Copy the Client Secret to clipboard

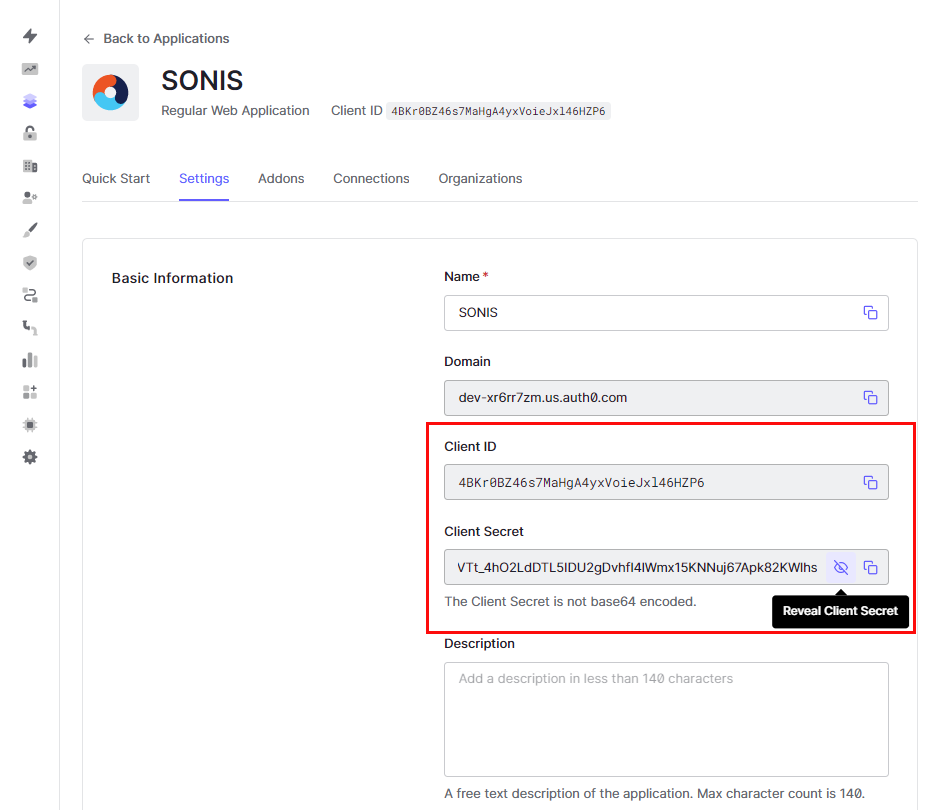click(x=871, y=567)
